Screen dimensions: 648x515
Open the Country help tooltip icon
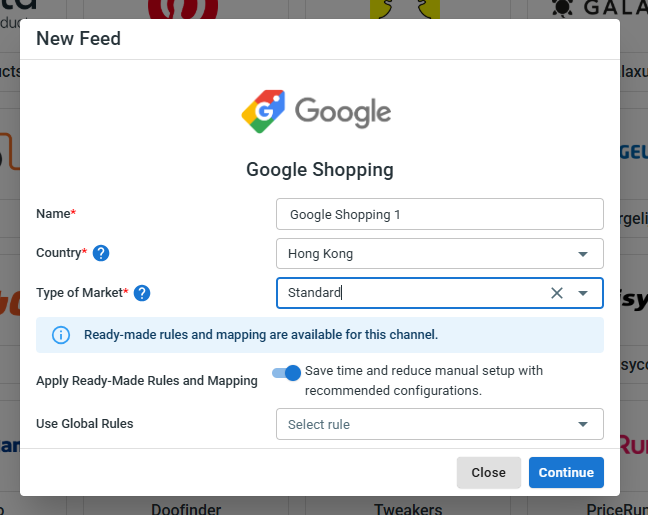101,253
